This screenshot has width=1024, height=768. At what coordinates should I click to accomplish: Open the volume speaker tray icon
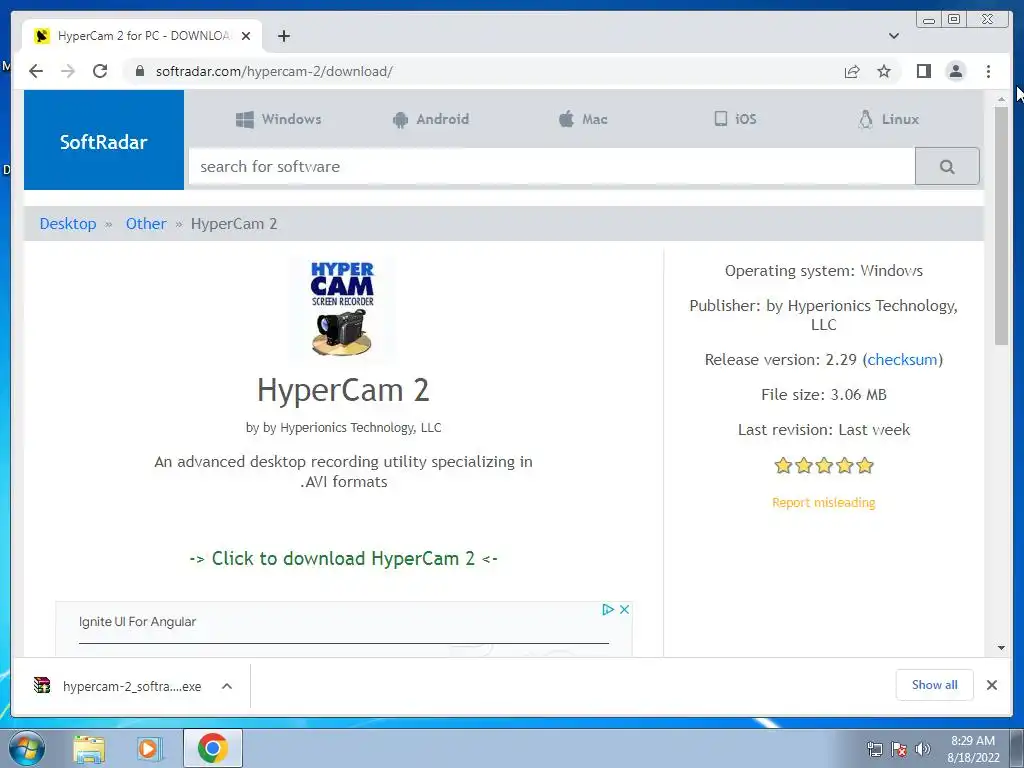coord(923,749)
